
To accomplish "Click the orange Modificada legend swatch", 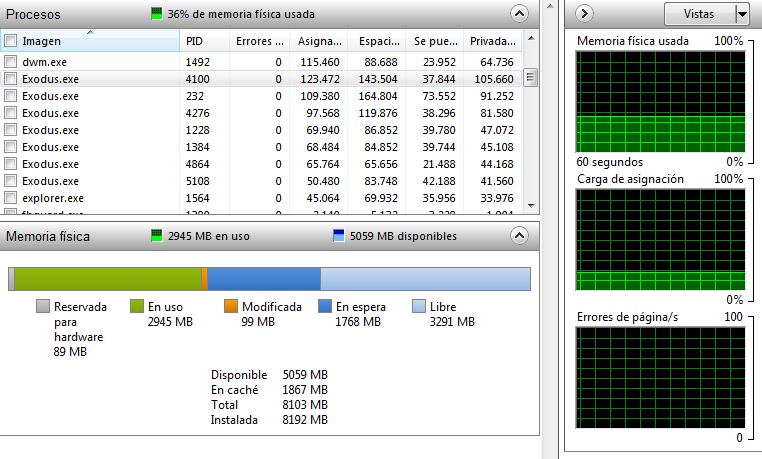I will pyautogui.click(x=230, y=307).
